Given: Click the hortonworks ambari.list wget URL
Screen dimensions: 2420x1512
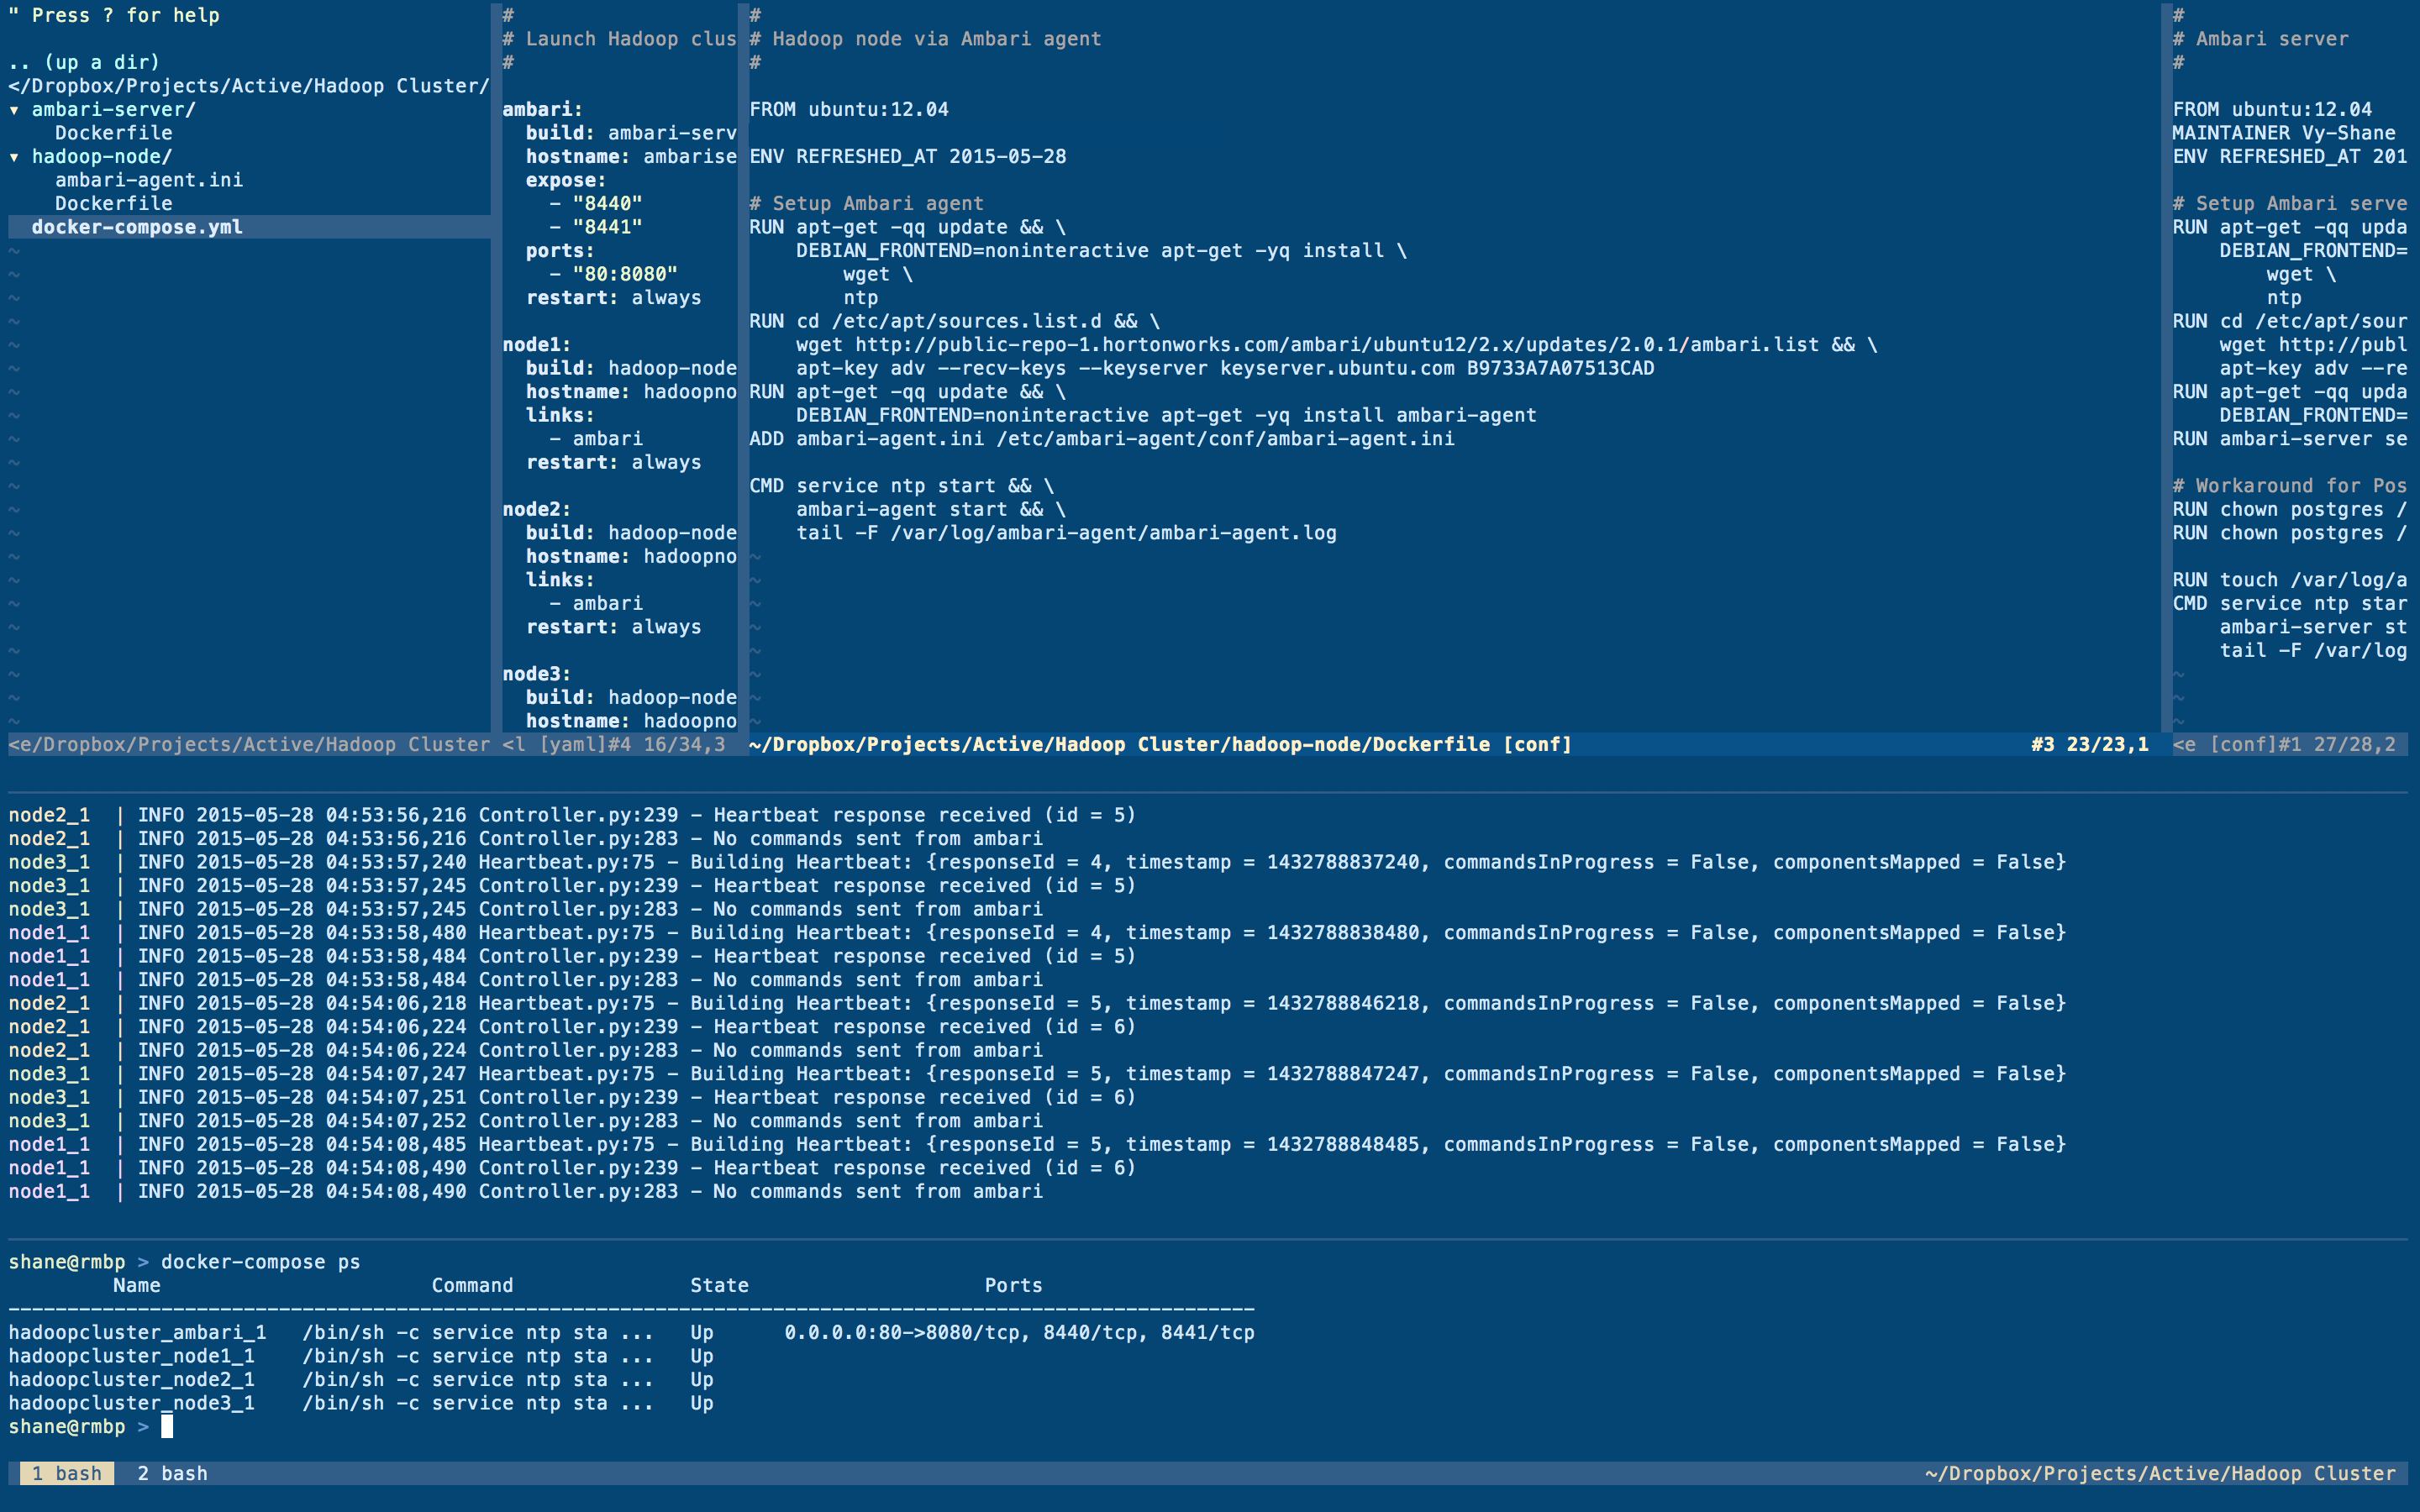Looking at the screenshot, I should [x=1337, y=345].
